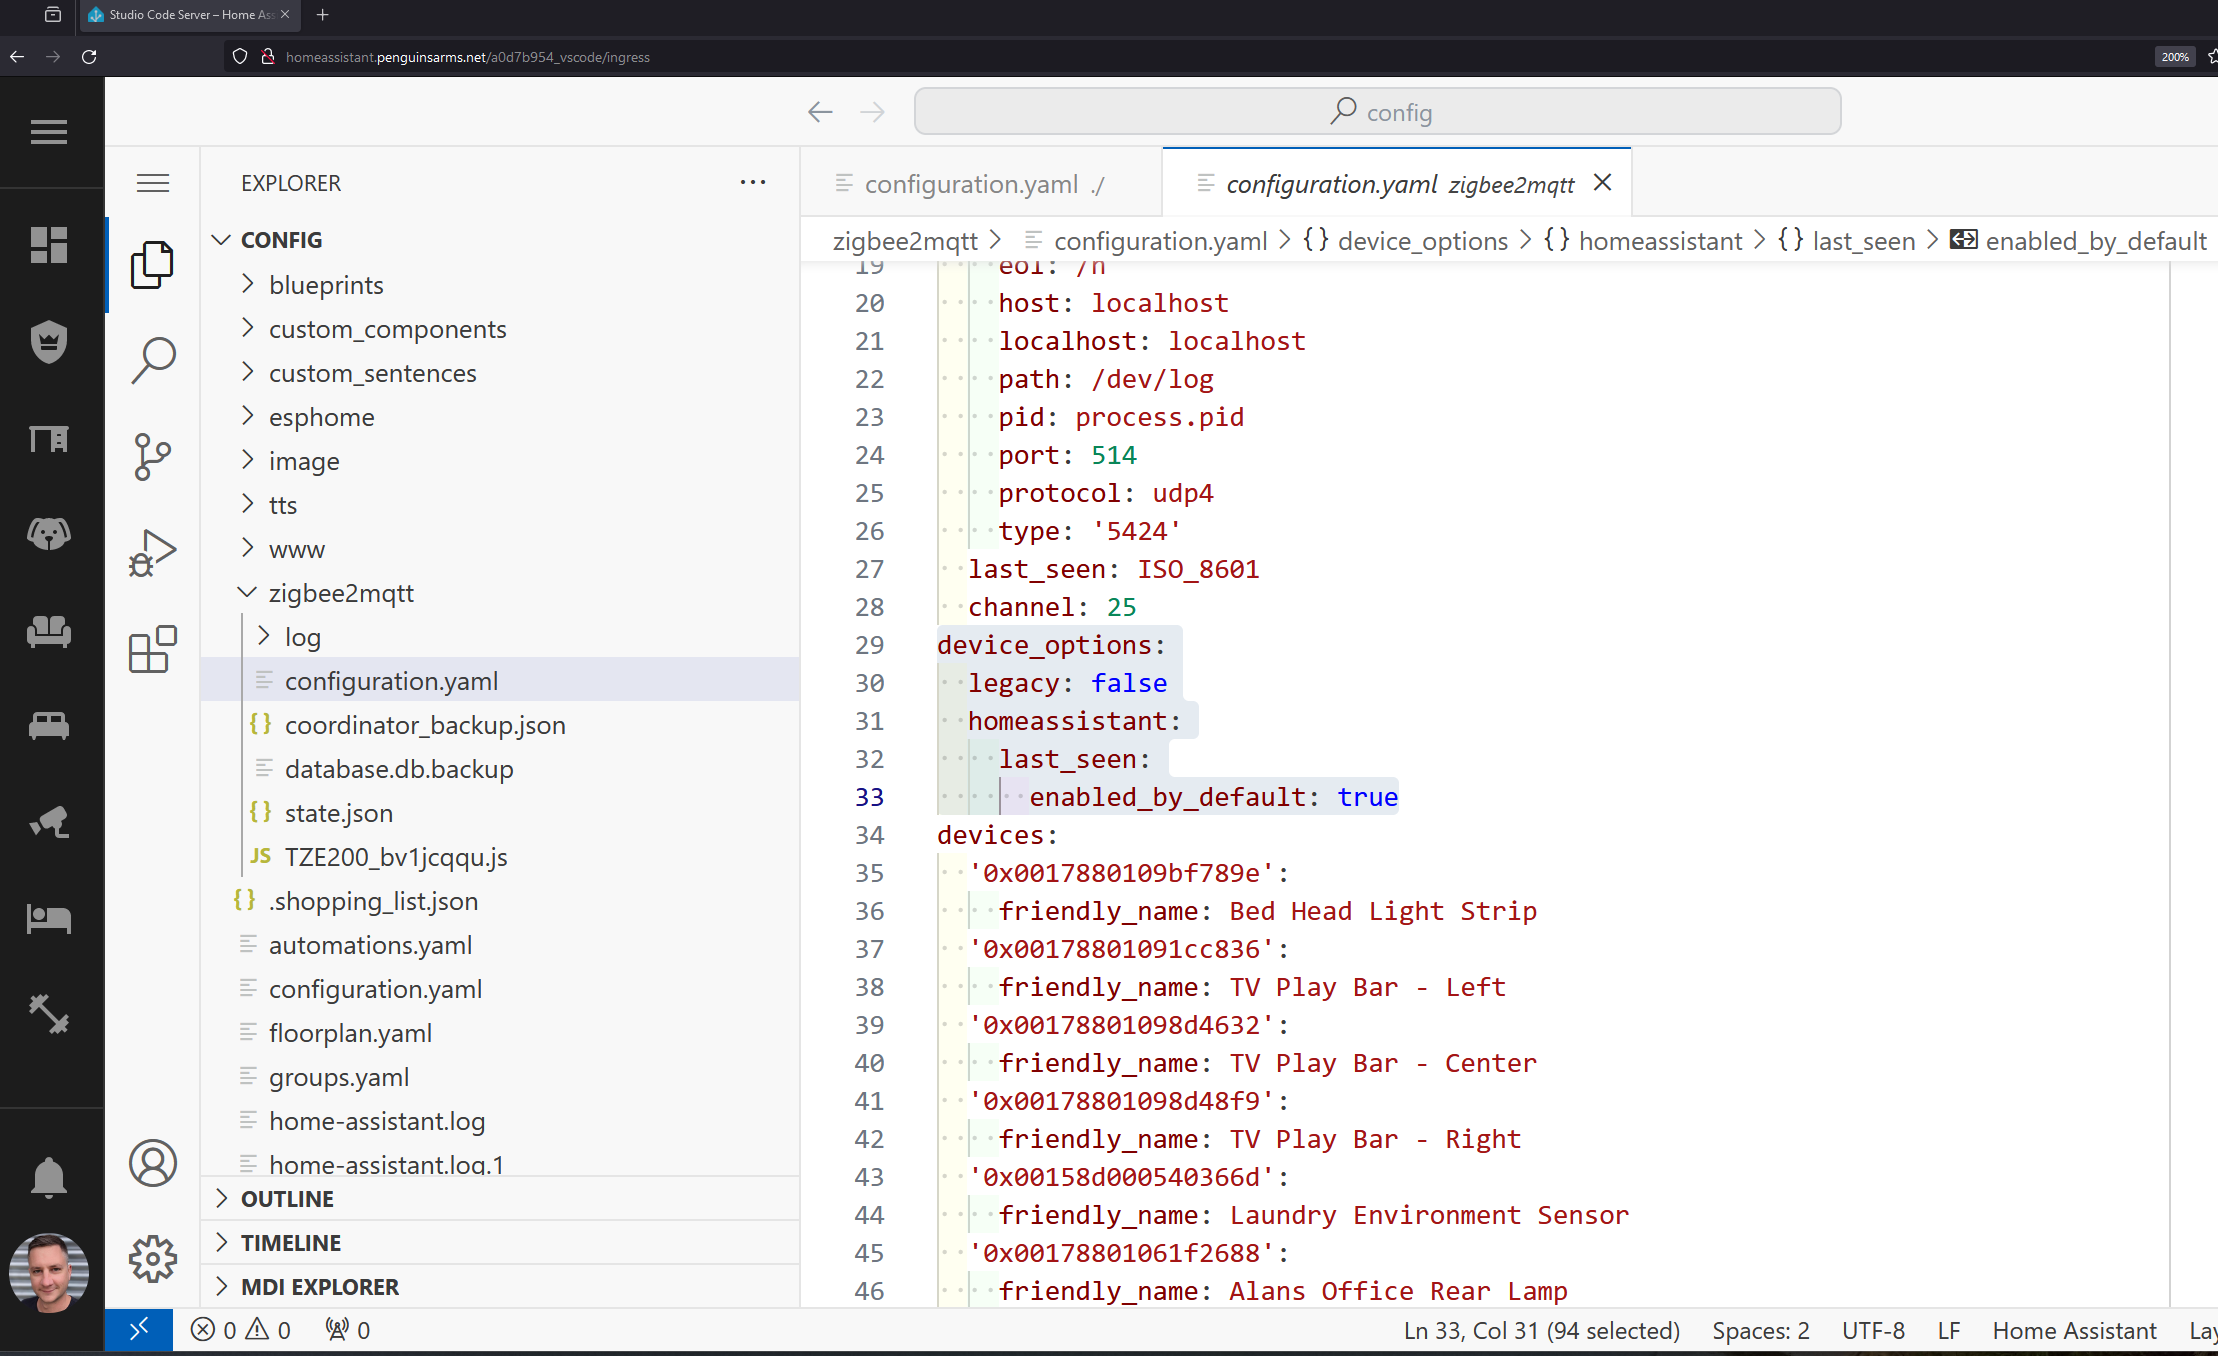The width and height of the screenshot is (2218, 1356).
Task: Open coordinator_backup.json from the file tree
Action: (425, 724)
